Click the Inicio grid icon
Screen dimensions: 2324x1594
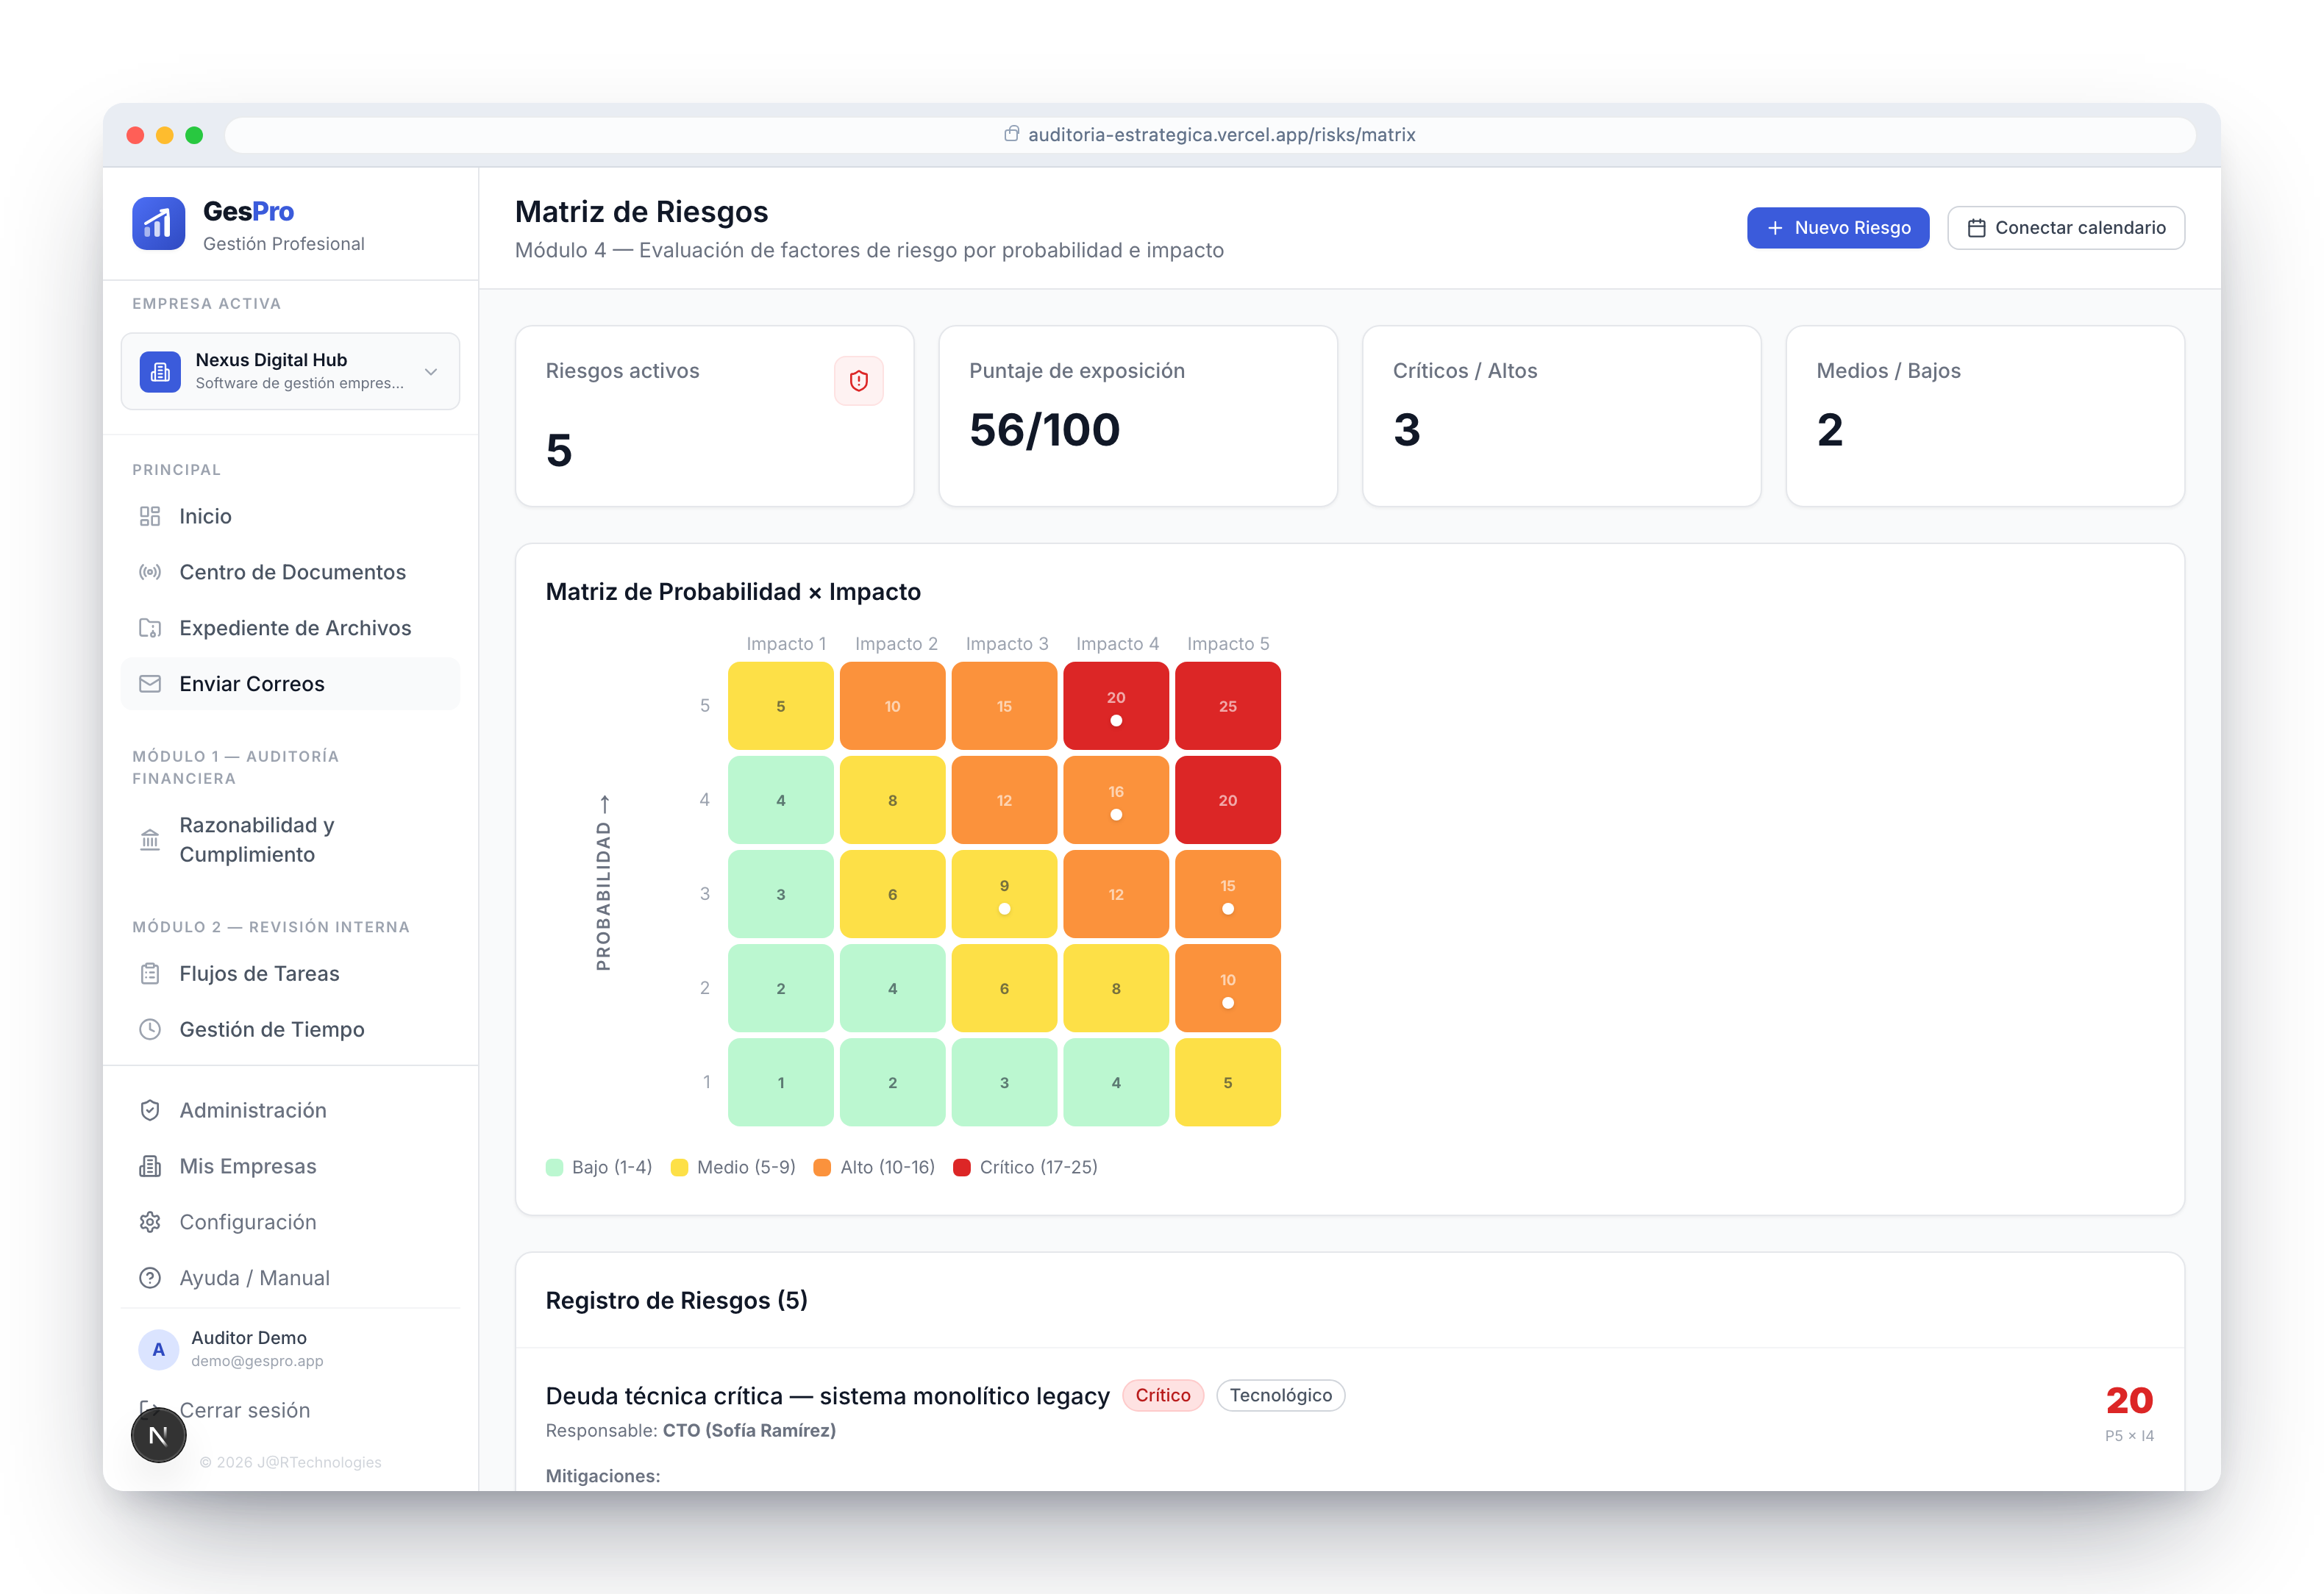(150, 516)
